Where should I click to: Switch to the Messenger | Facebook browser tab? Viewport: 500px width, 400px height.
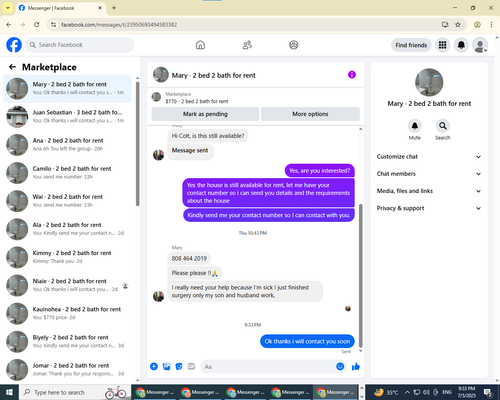60,8
